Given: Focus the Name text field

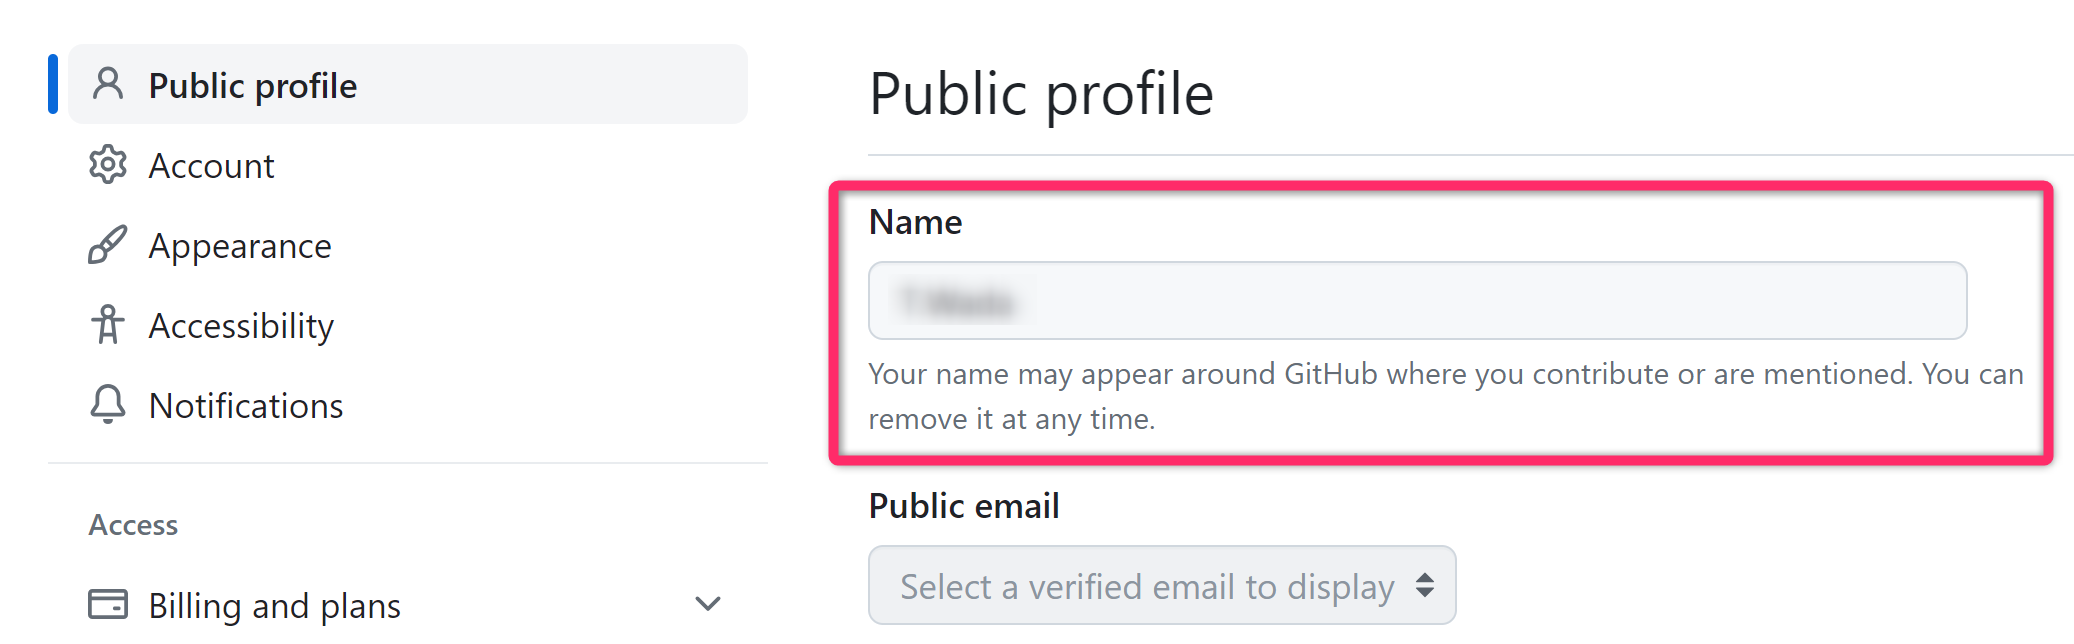Looking at the screenshot, I should [1417, 301].
